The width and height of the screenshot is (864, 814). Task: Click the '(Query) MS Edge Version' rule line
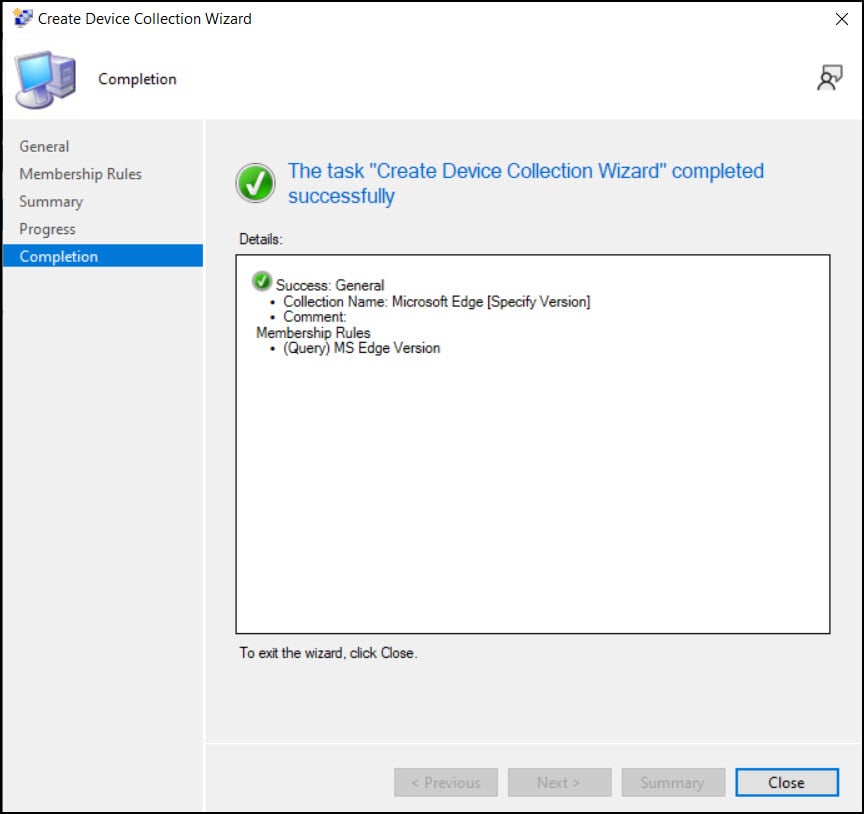[x=361, y=348]
